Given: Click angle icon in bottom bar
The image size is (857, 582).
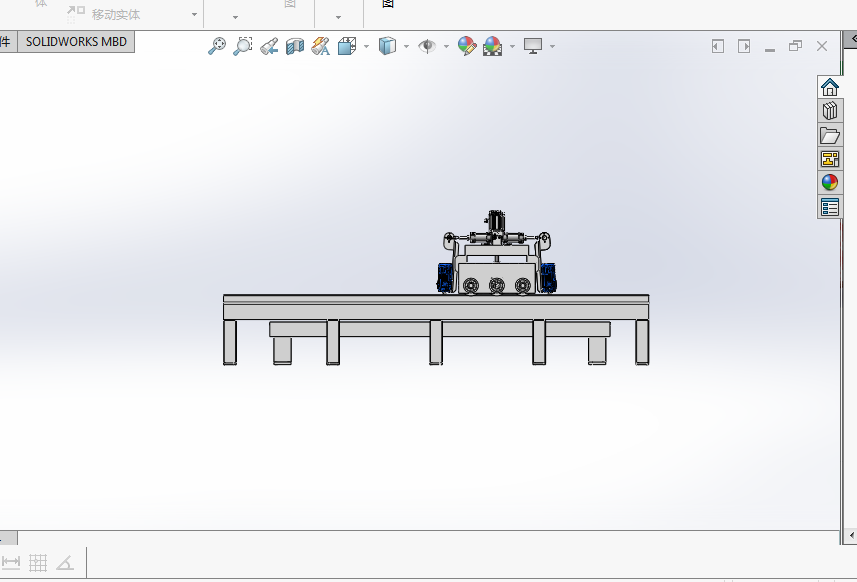Looking at the screenshot, I should pos(65,562).
